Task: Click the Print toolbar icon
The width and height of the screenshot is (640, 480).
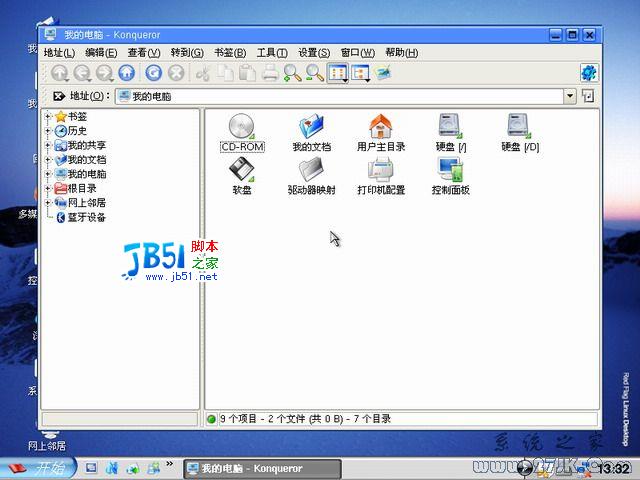Action: point(270,73)
